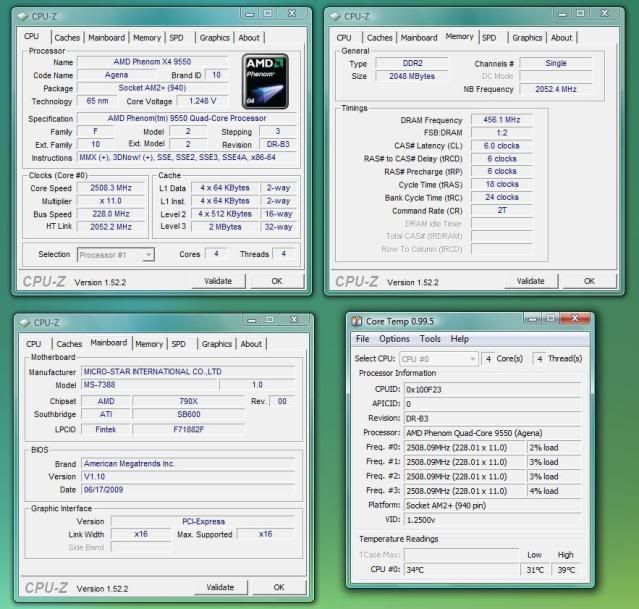Screen dimensions: 639x609
Task: Open Graphics tab in the Memory window
Action: point(527,38)
